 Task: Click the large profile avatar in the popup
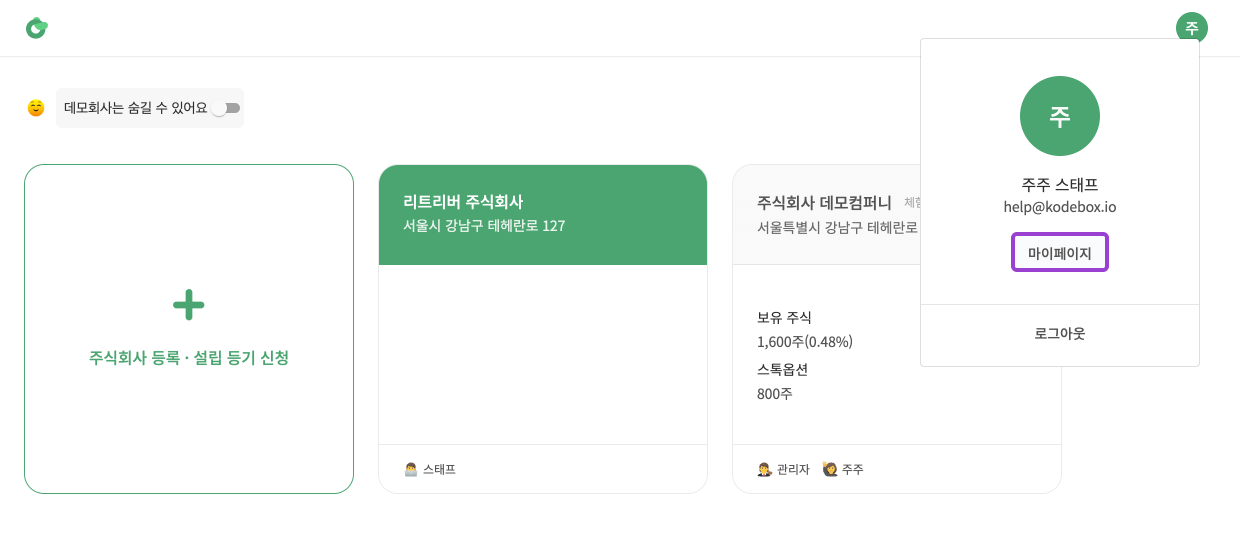tap(1059, 116)
